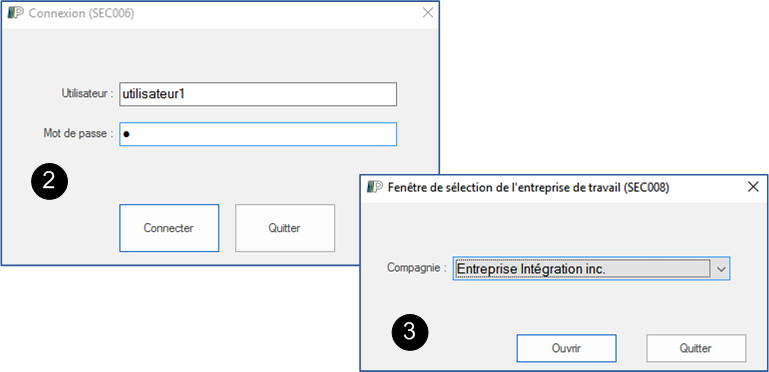Image resolution: width=769 pixels, height=372 pixels.
Task: Click the Utilisateur label
Action: 87,94
